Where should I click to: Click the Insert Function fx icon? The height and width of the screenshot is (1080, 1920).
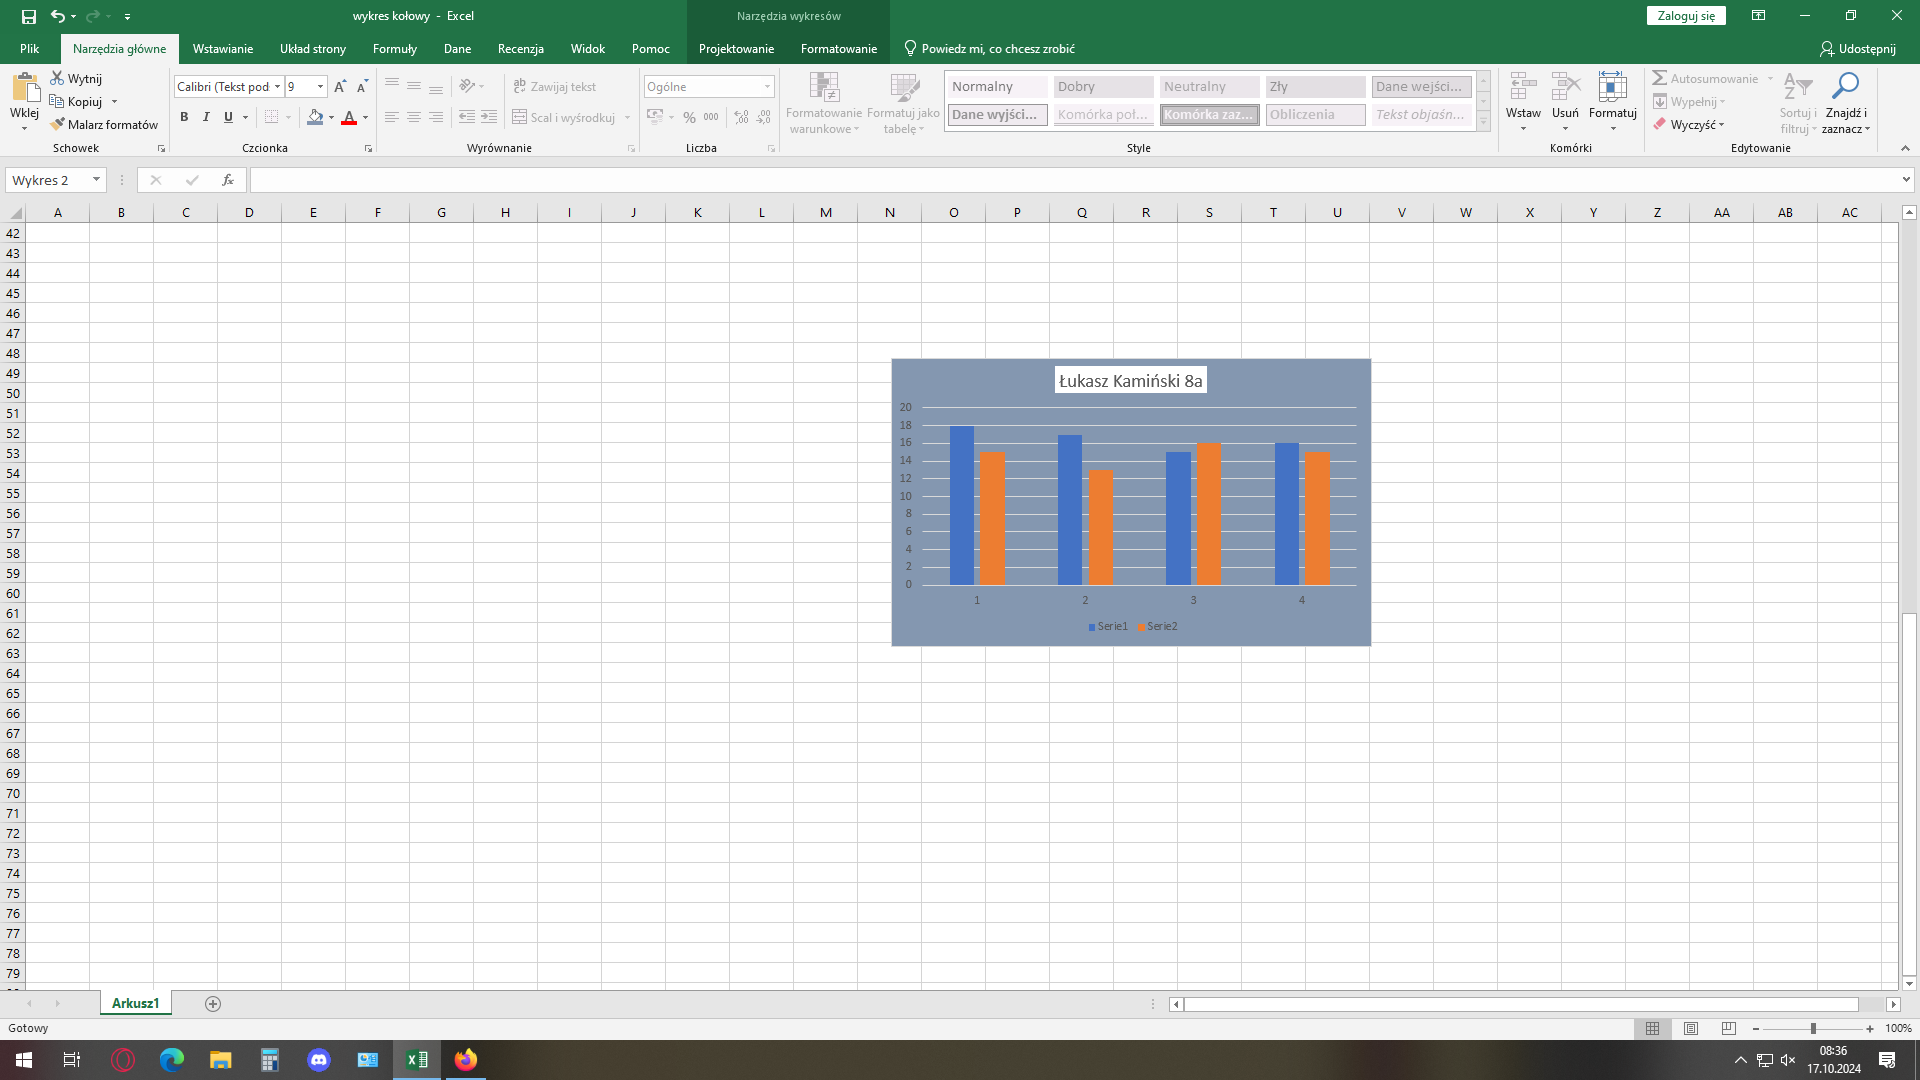(228, 180)
